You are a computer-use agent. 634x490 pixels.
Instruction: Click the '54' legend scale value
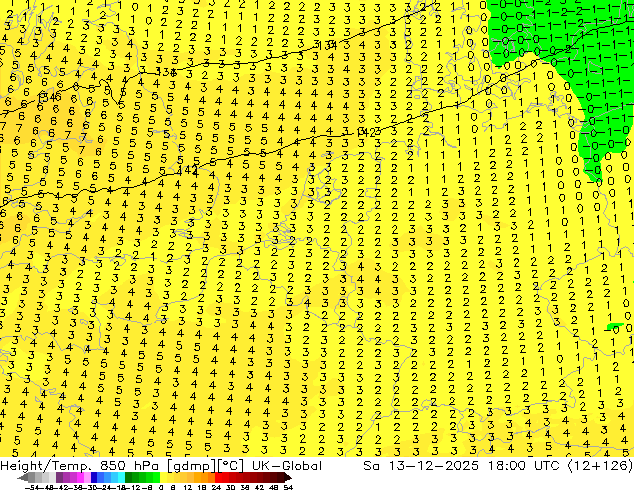pos(288,488)
